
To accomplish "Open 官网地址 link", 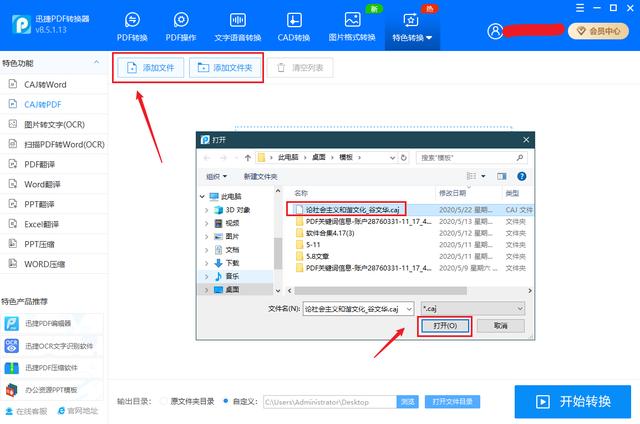I will [78, 411].
